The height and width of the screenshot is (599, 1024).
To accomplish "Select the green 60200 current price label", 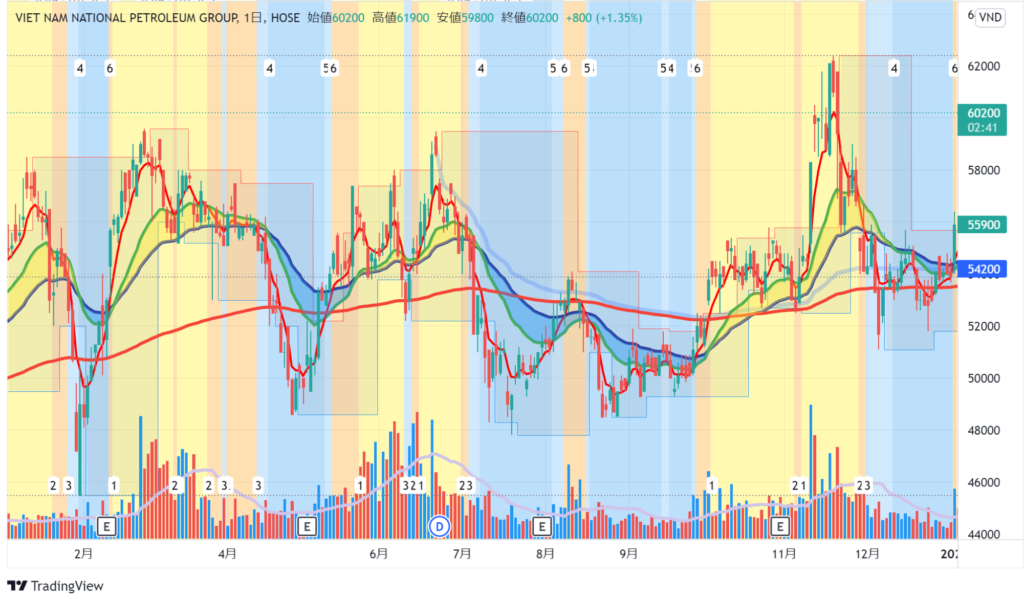I will [982, 120].
